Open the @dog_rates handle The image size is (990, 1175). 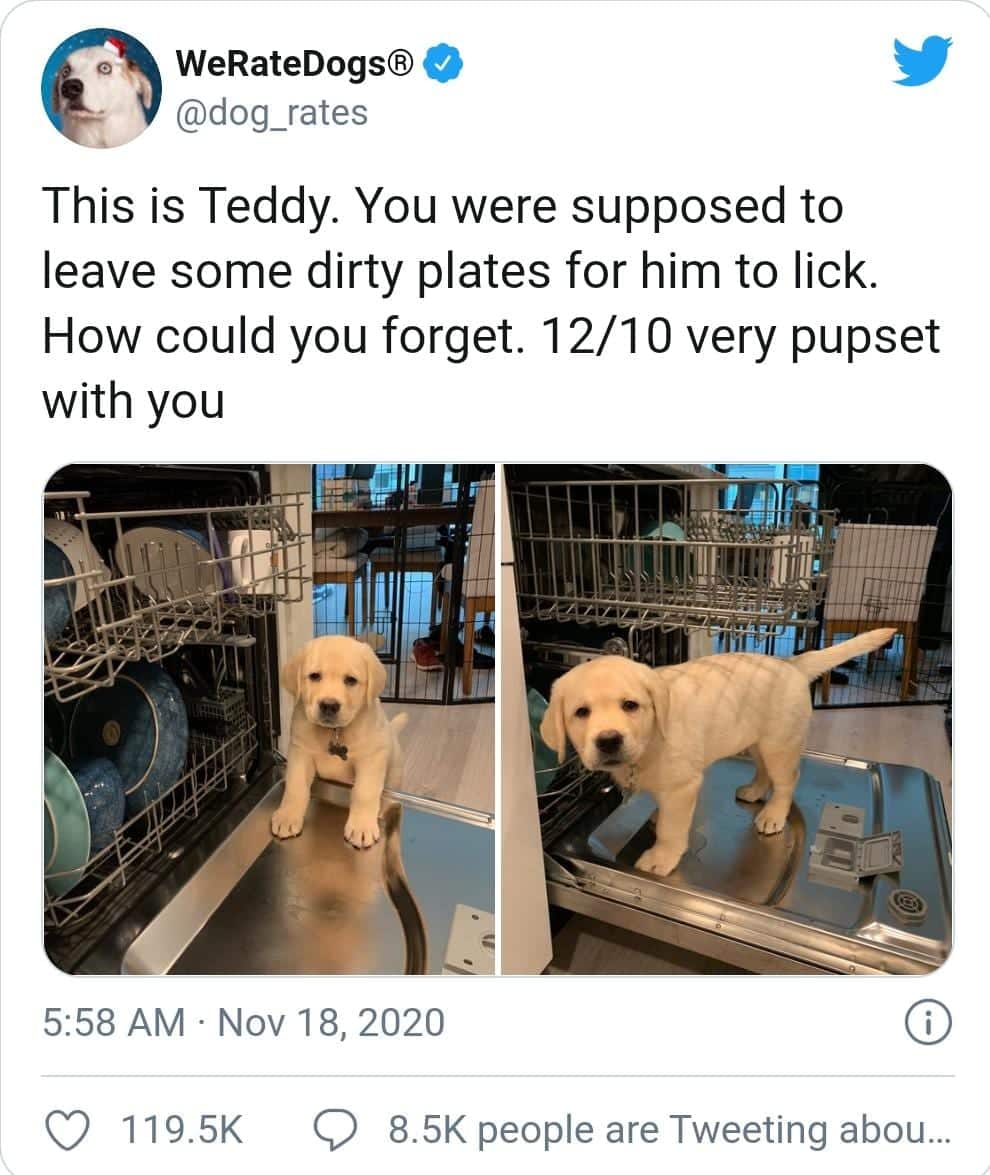272,113
